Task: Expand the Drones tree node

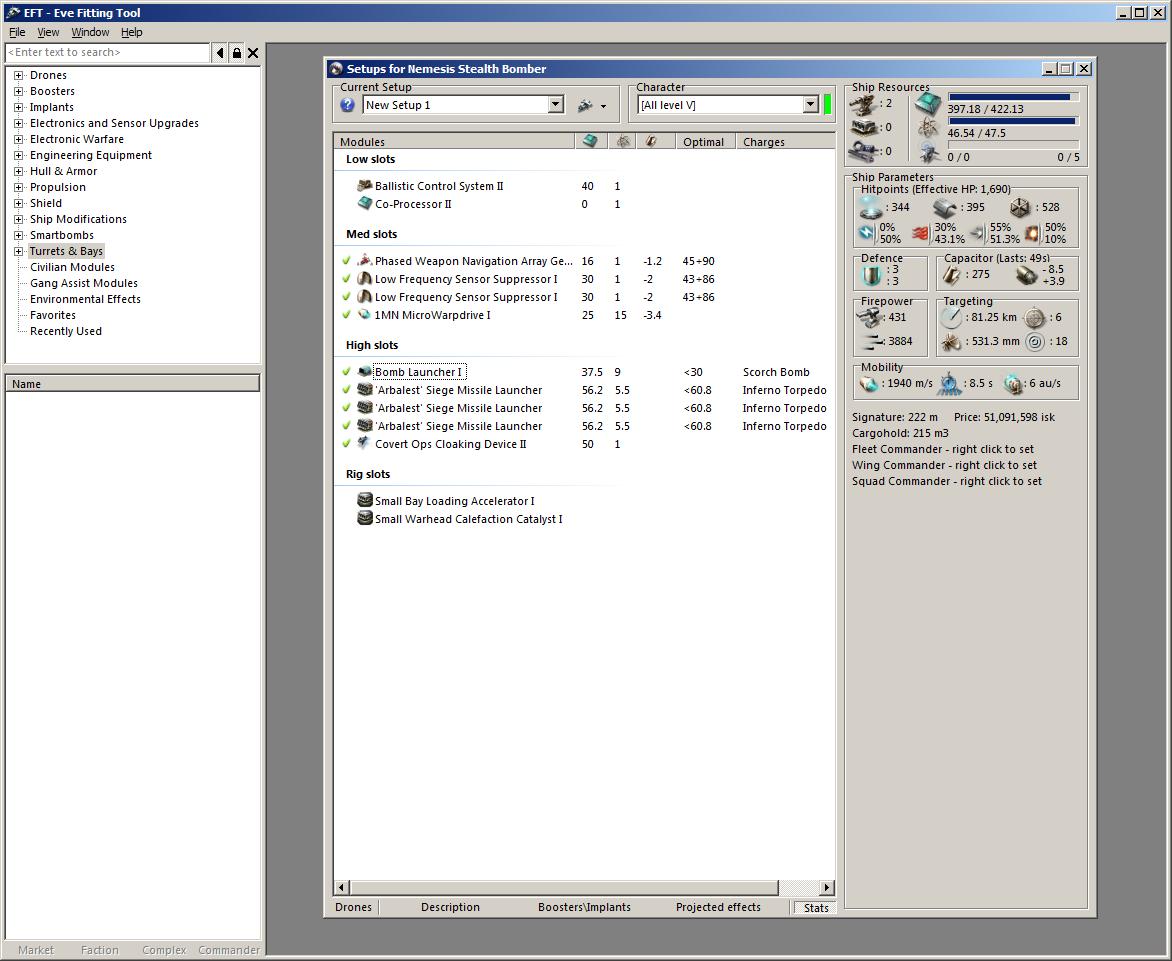Action: pos(19,75)
